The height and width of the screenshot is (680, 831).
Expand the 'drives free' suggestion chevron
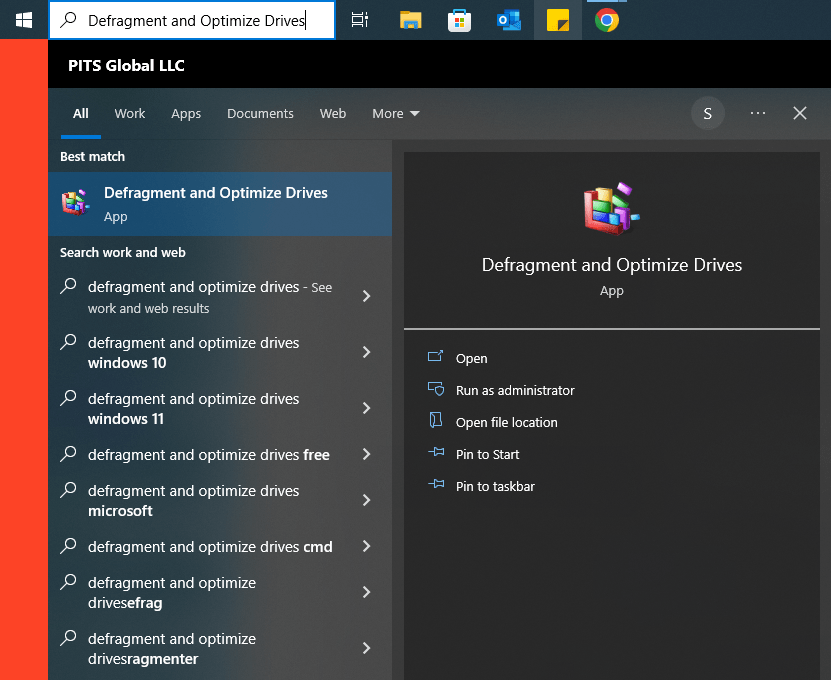tap(366, 454)
